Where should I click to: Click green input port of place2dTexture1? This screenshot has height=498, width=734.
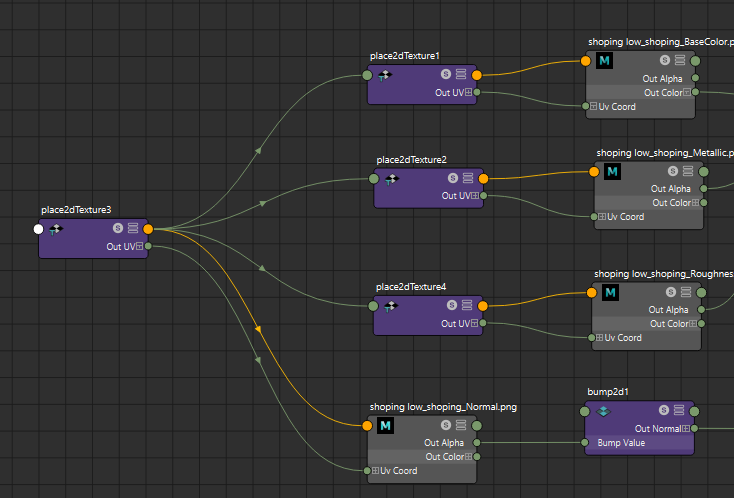pyautogui.click(x=367, y=75)
